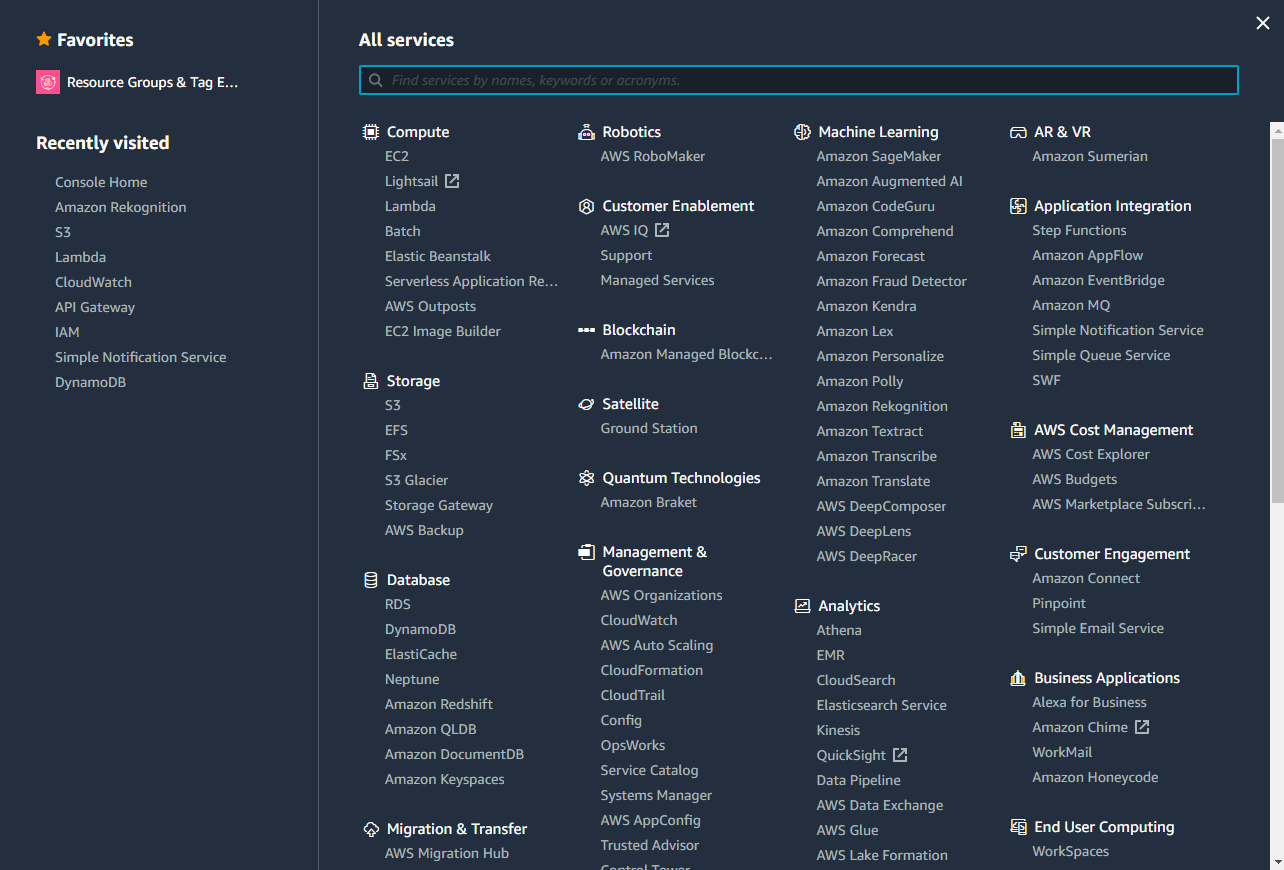
Task: Open Amazon Polly service
Action: point(860,381)
